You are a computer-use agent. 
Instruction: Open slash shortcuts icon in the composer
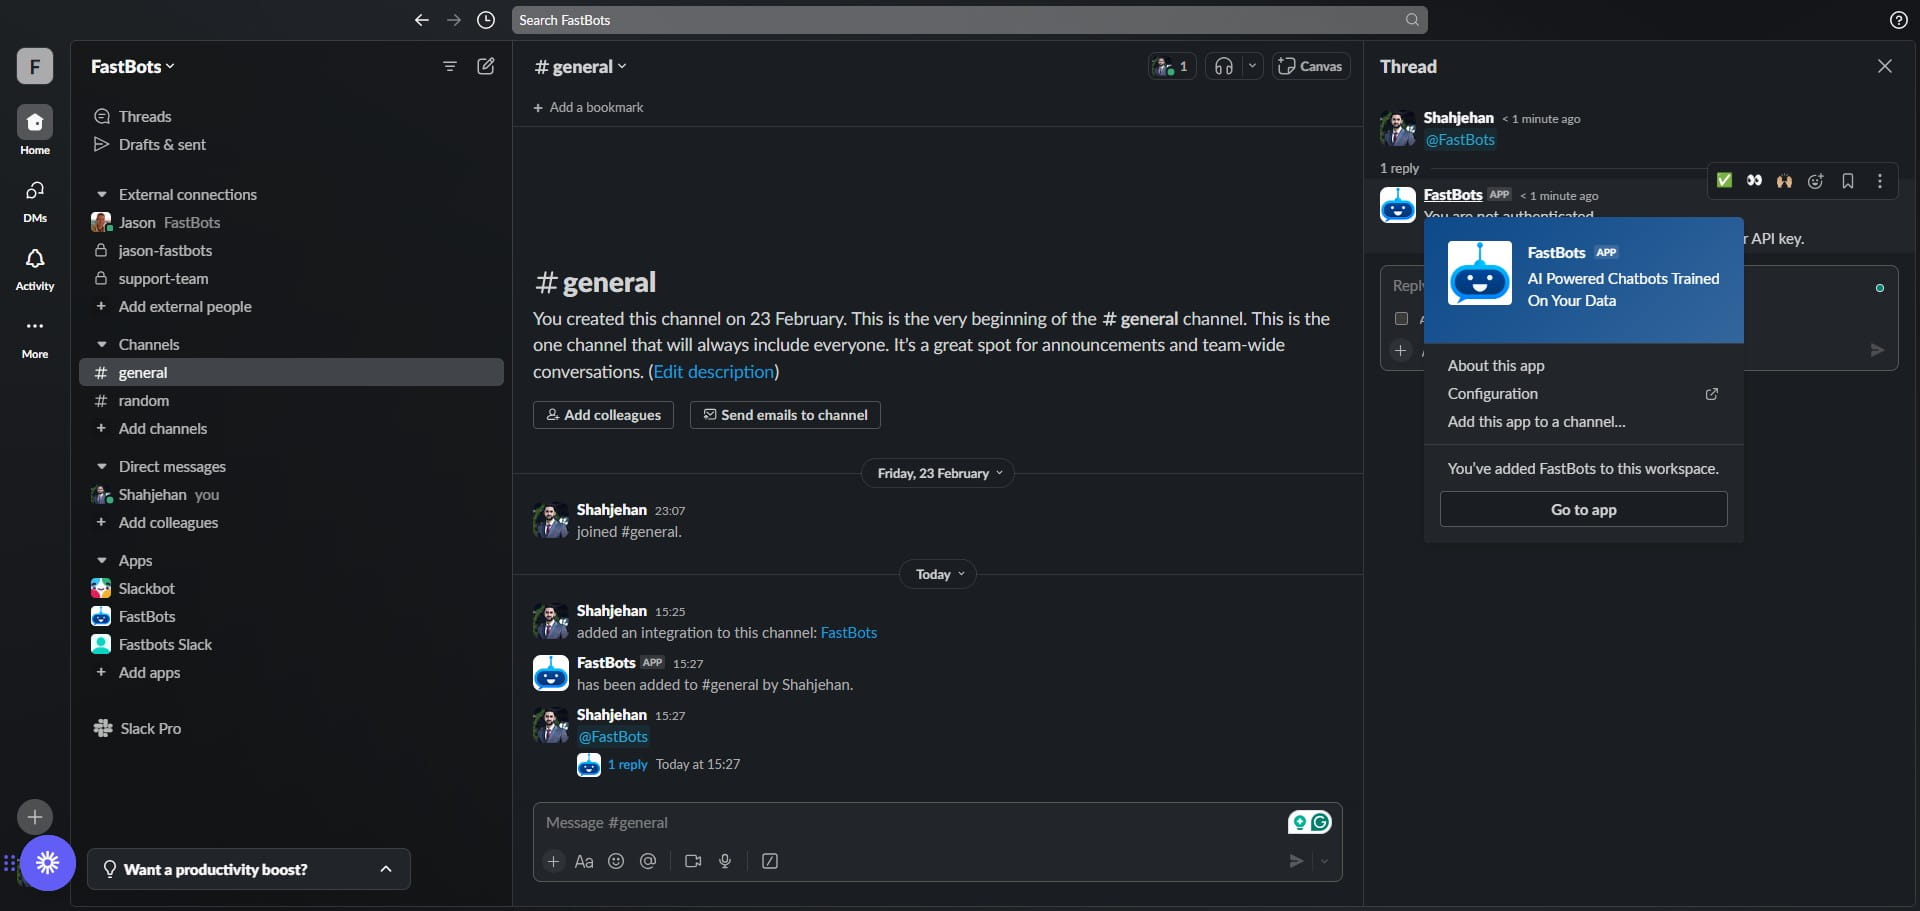point(770,861)
